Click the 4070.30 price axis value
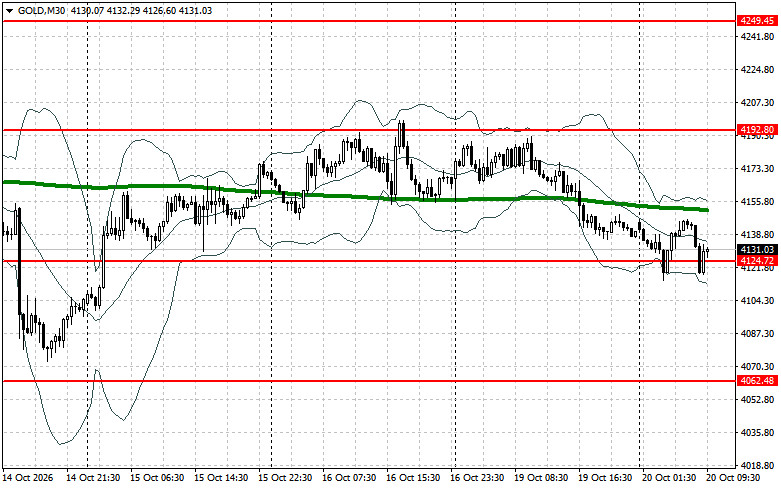This screenshot has width=781, height=489. [757, 367]
